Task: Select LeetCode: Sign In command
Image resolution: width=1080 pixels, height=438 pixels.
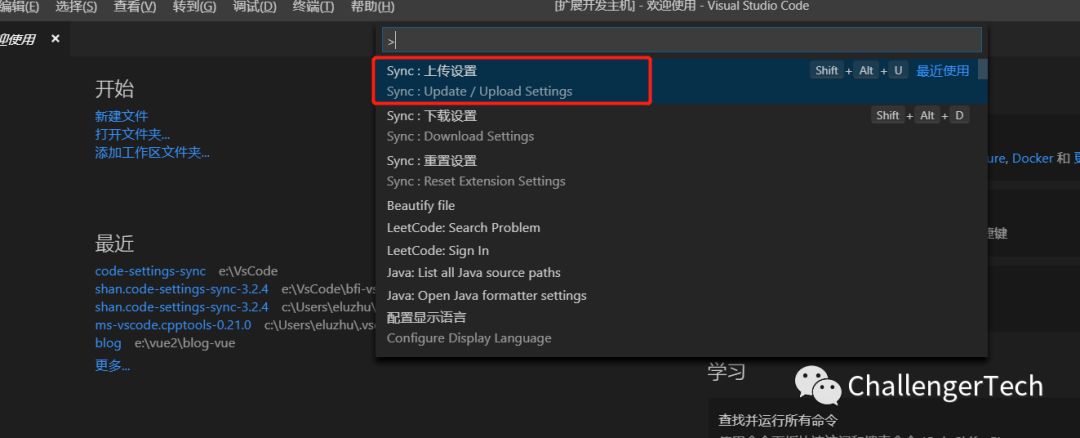Action: coord(681,251)
